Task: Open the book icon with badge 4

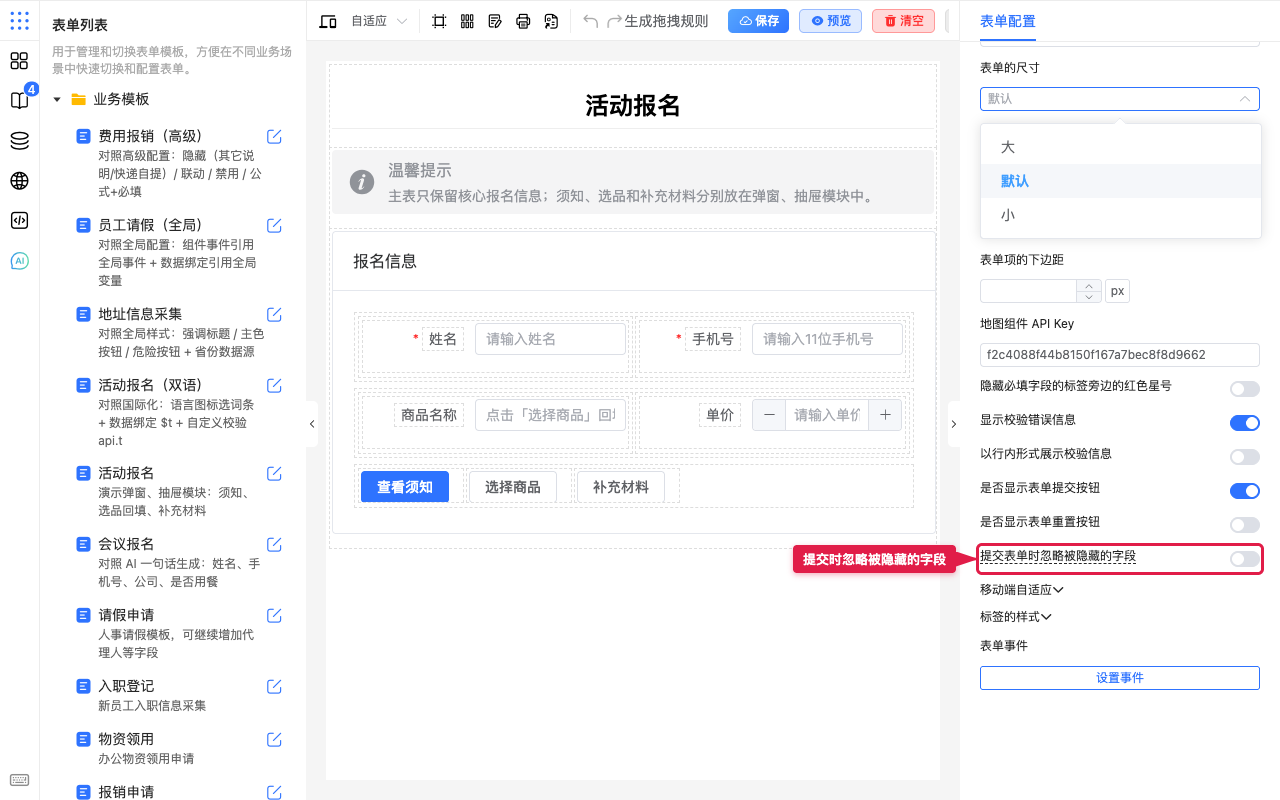Action: [19, 100]
